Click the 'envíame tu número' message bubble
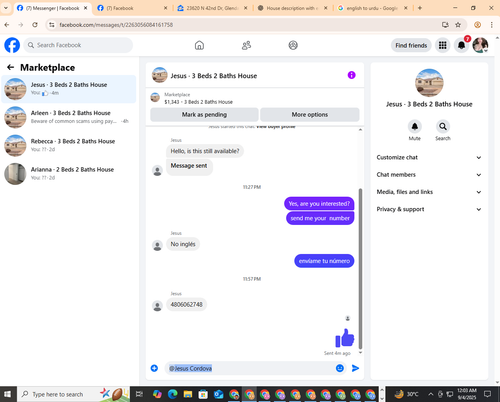500x402 pixels. coord(324,261)
